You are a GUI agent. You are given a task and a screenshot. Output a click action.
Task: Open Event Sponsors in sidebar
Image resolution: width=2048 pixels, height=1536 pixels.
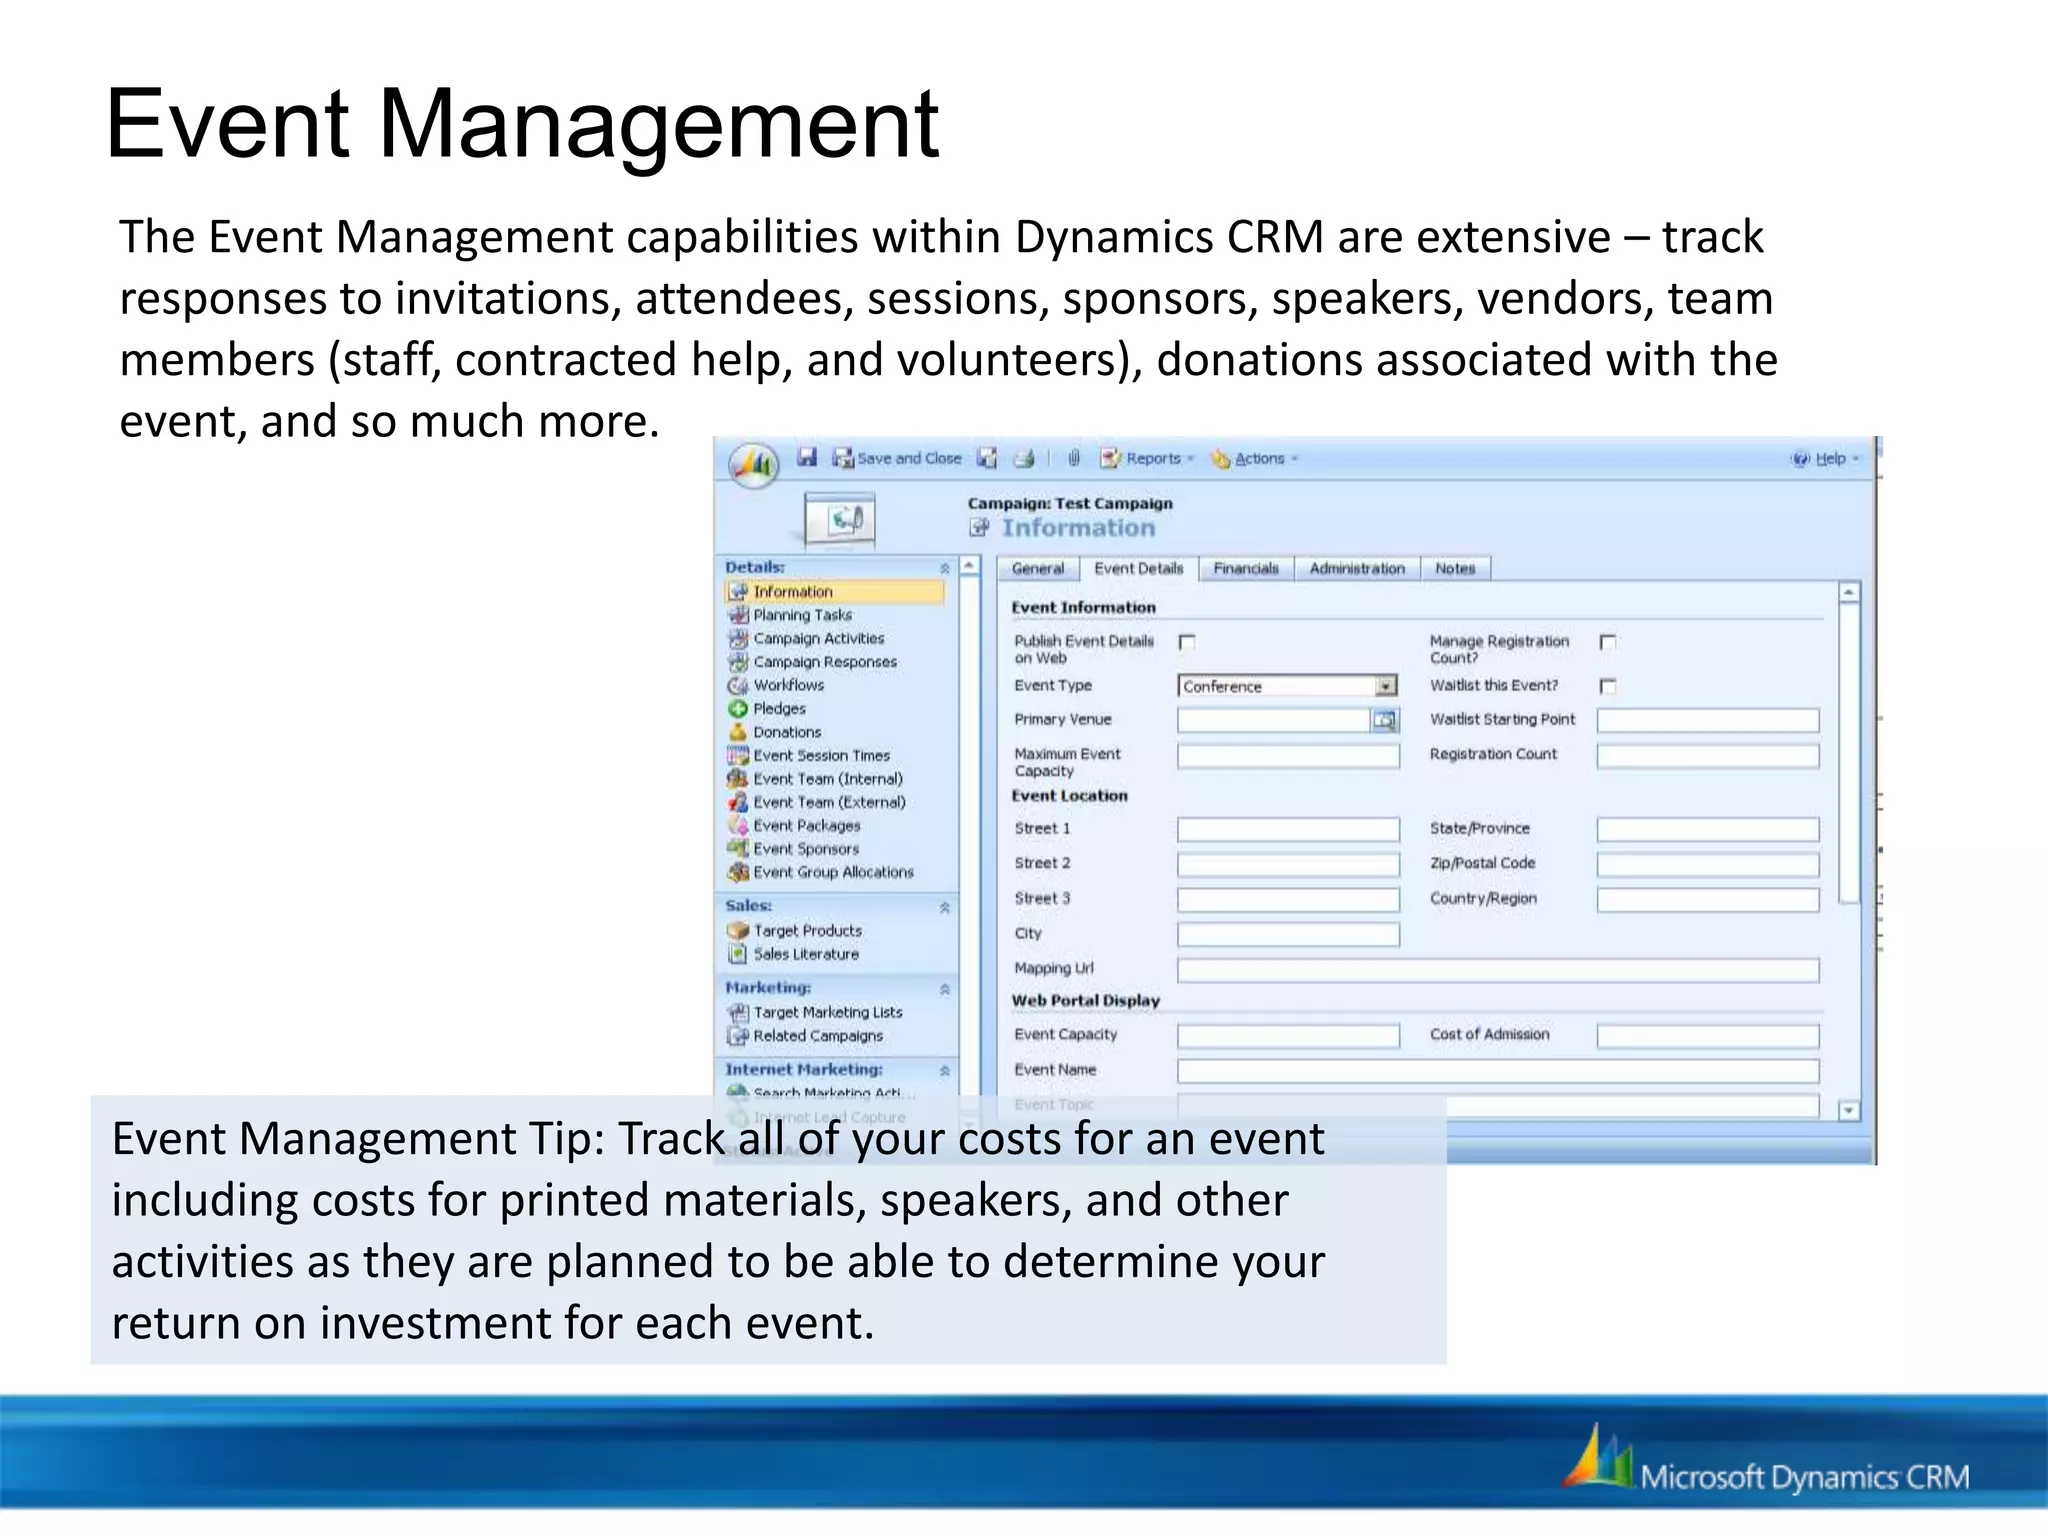[x=805, y=849]
